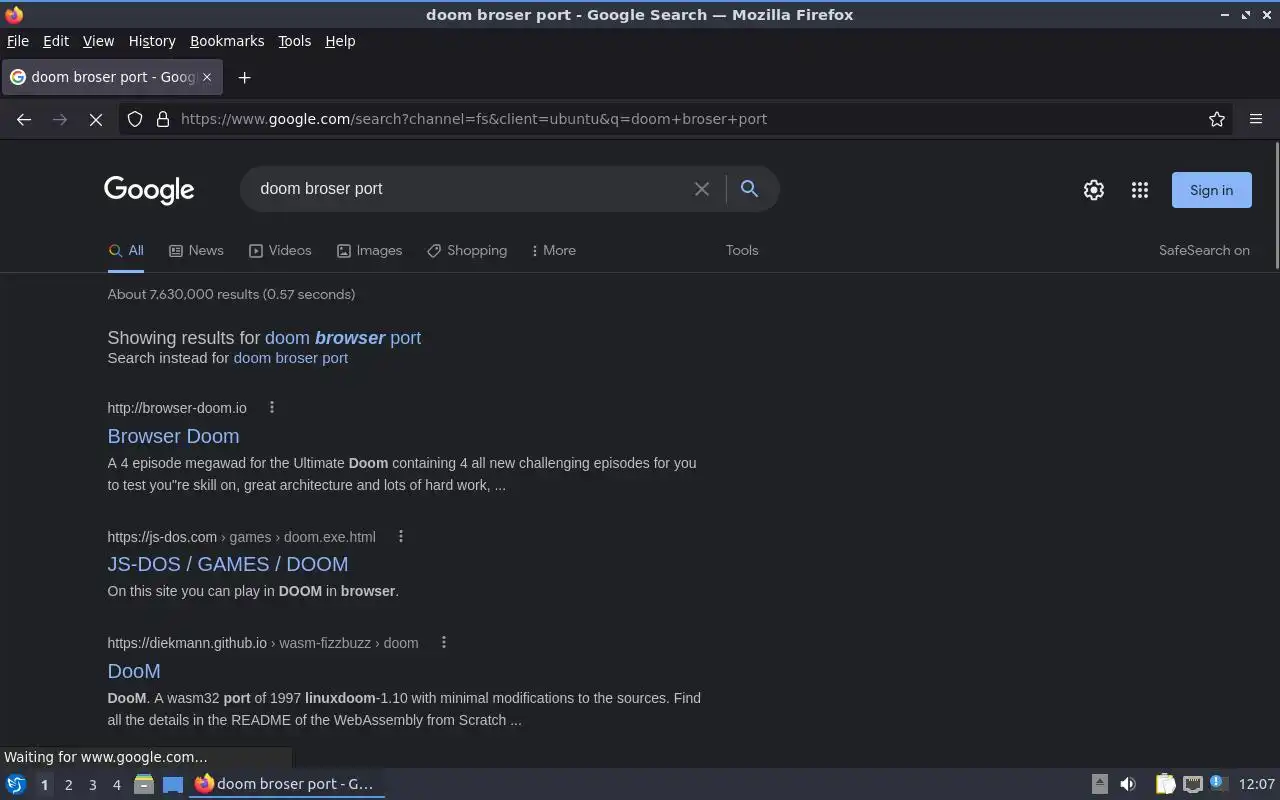Screen dimensions: 1280x800
Task: Switch to Shopping results tab
Action: [x=467, y=250]
